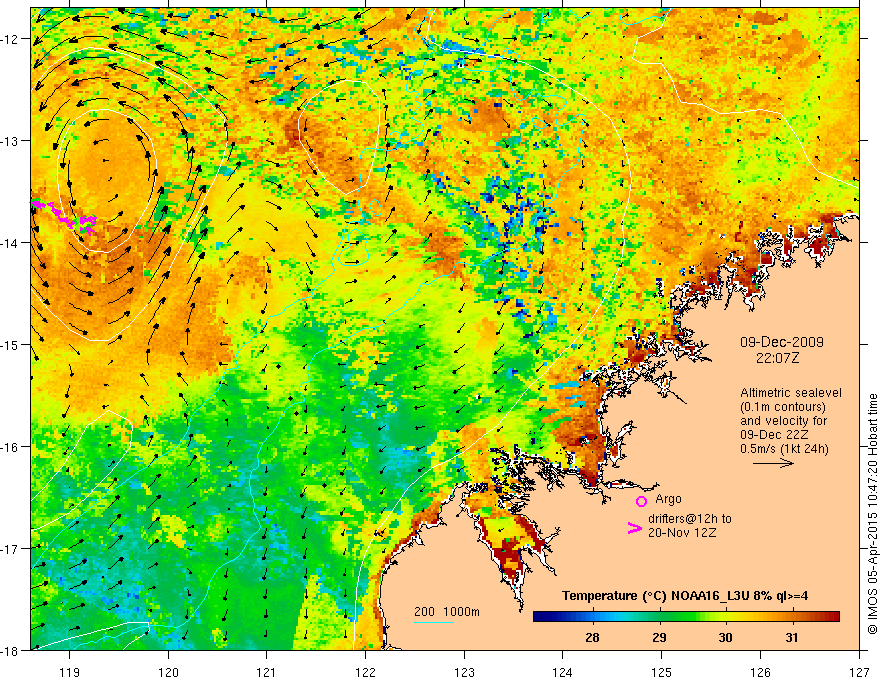
Task: Click the latitude axis label '-15'
Action: (x=11, y=344)
